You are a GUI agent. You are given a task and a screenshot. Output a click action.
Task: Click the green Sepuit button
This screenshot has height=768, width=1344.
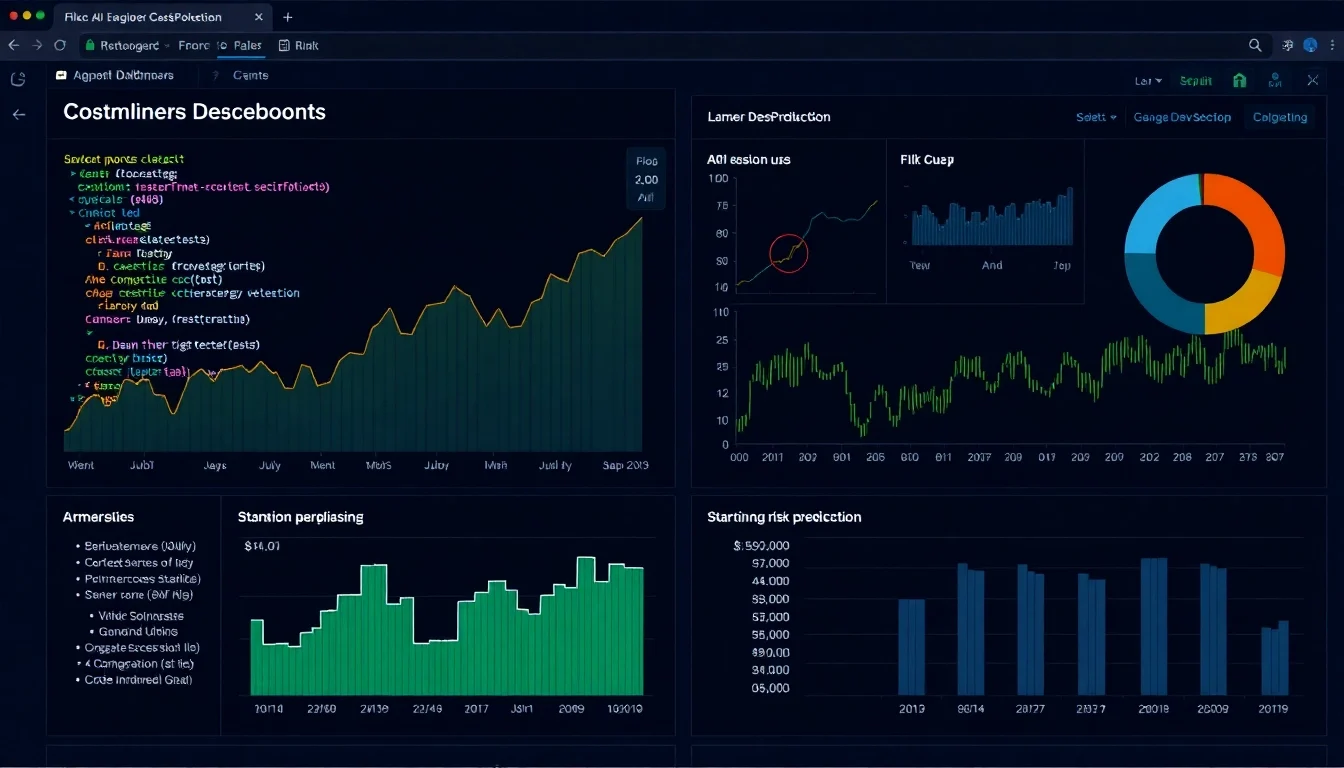tap(1196, 81)
